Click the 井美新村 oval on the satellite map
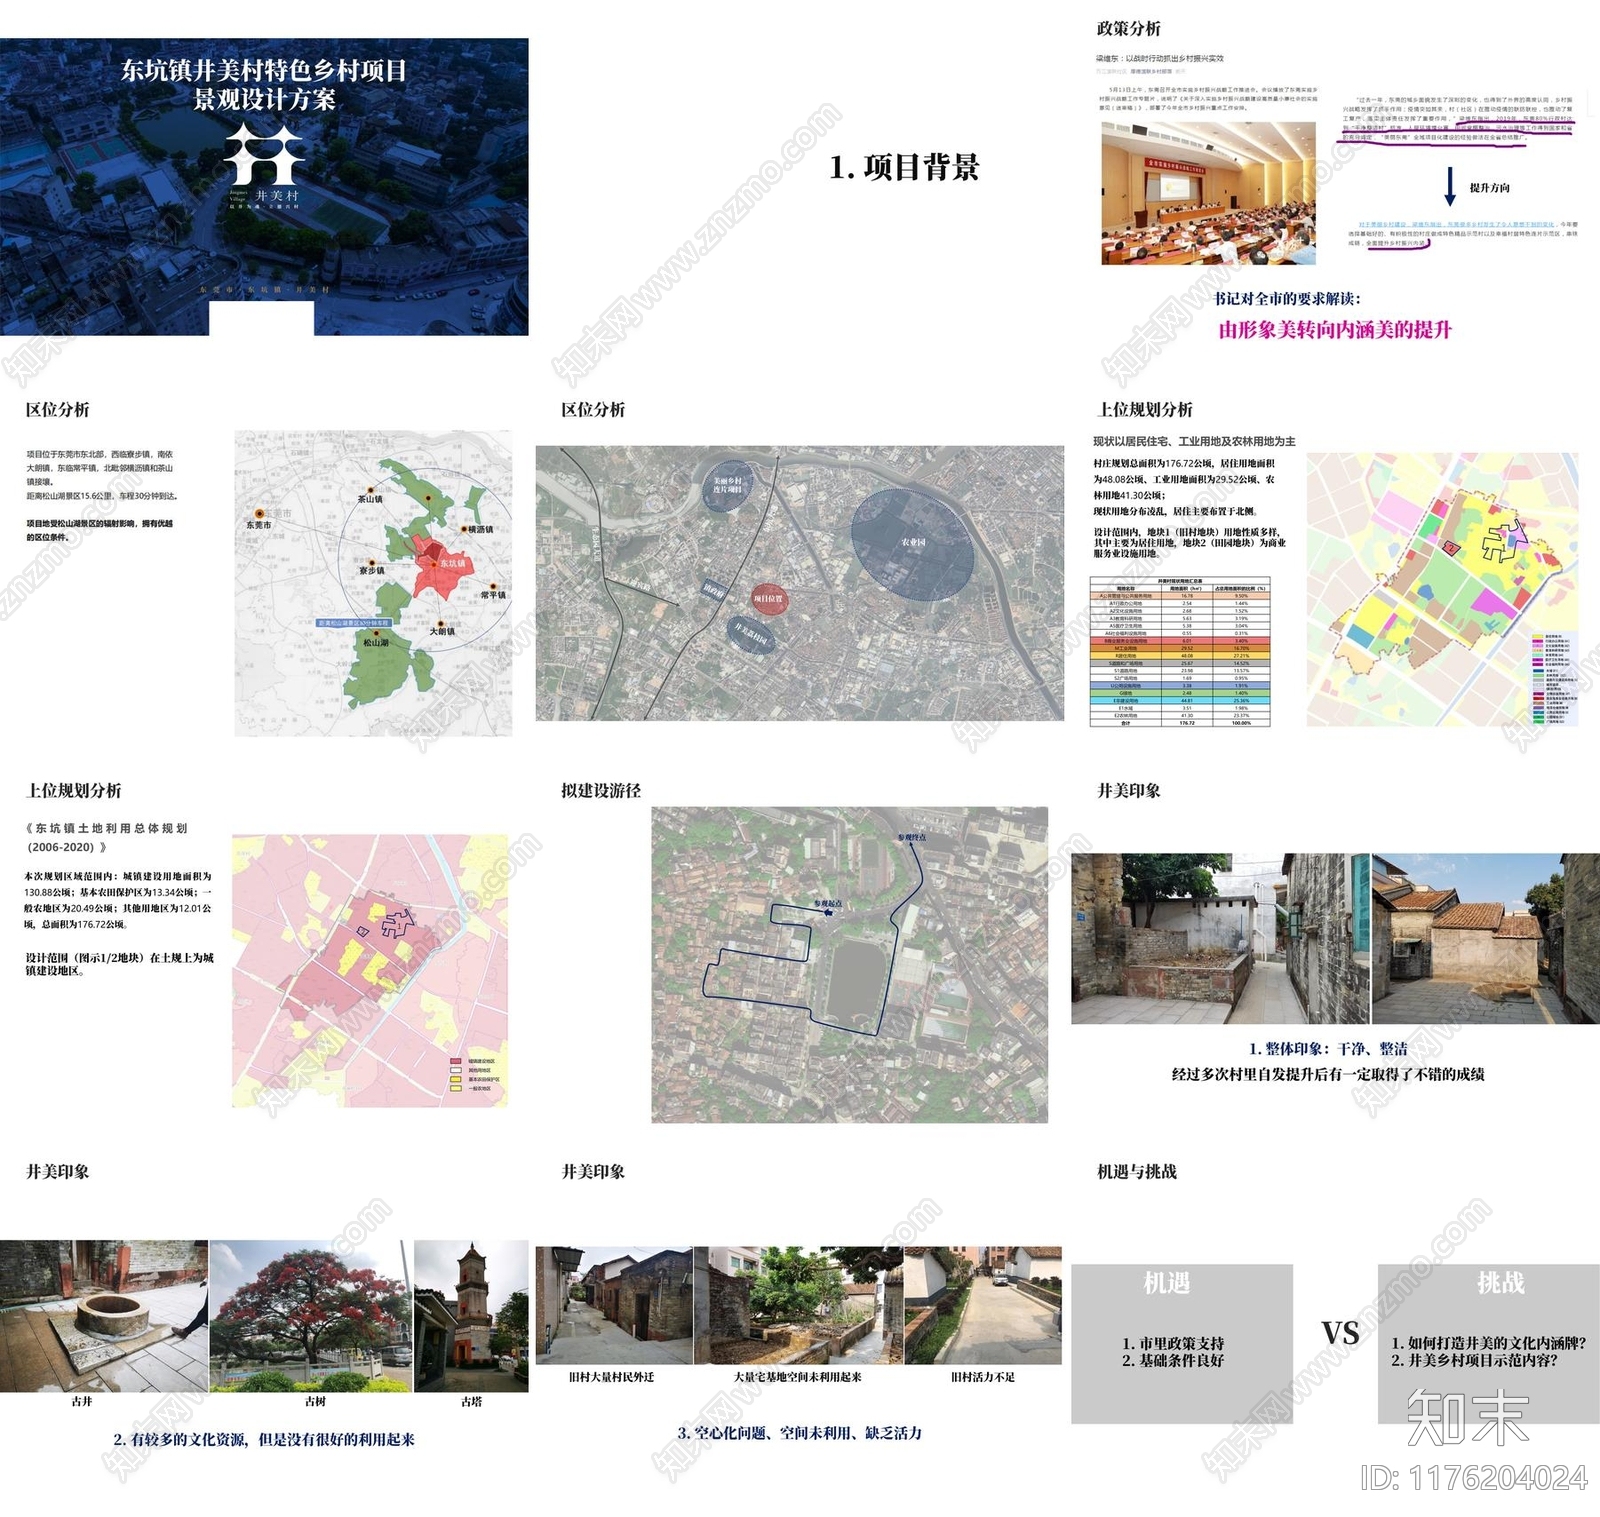Screen dimensions: 1600x1517 [751, 634]
